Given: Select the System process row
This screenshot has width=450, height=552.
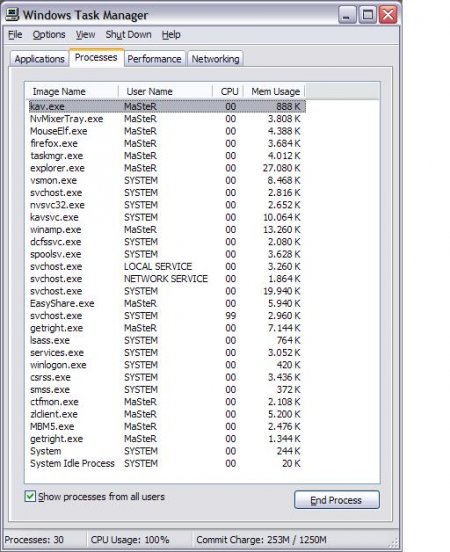Looking at the screenshot, I should point(167,451).
